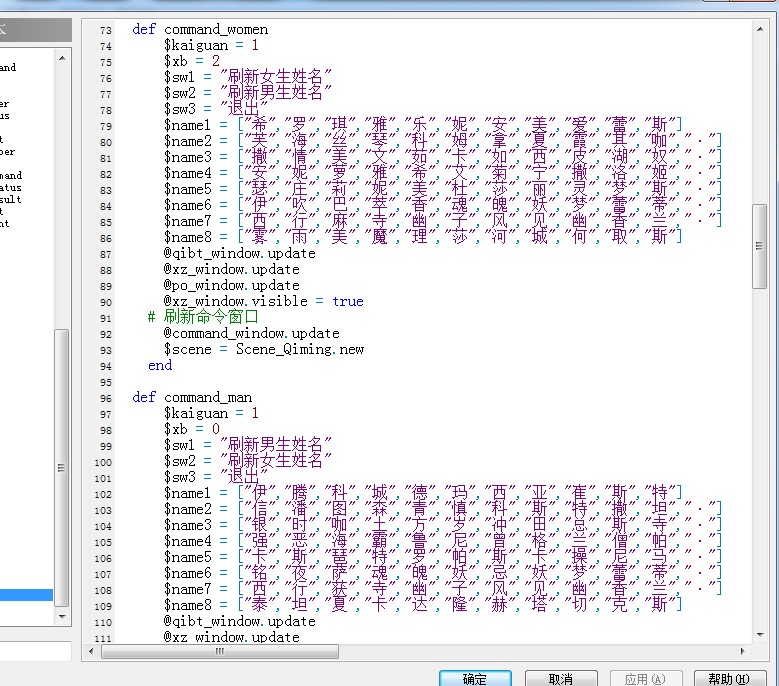Click '$name4' on line 82
779x686 pixels.
pyautogui.click(x=187, y=173)
